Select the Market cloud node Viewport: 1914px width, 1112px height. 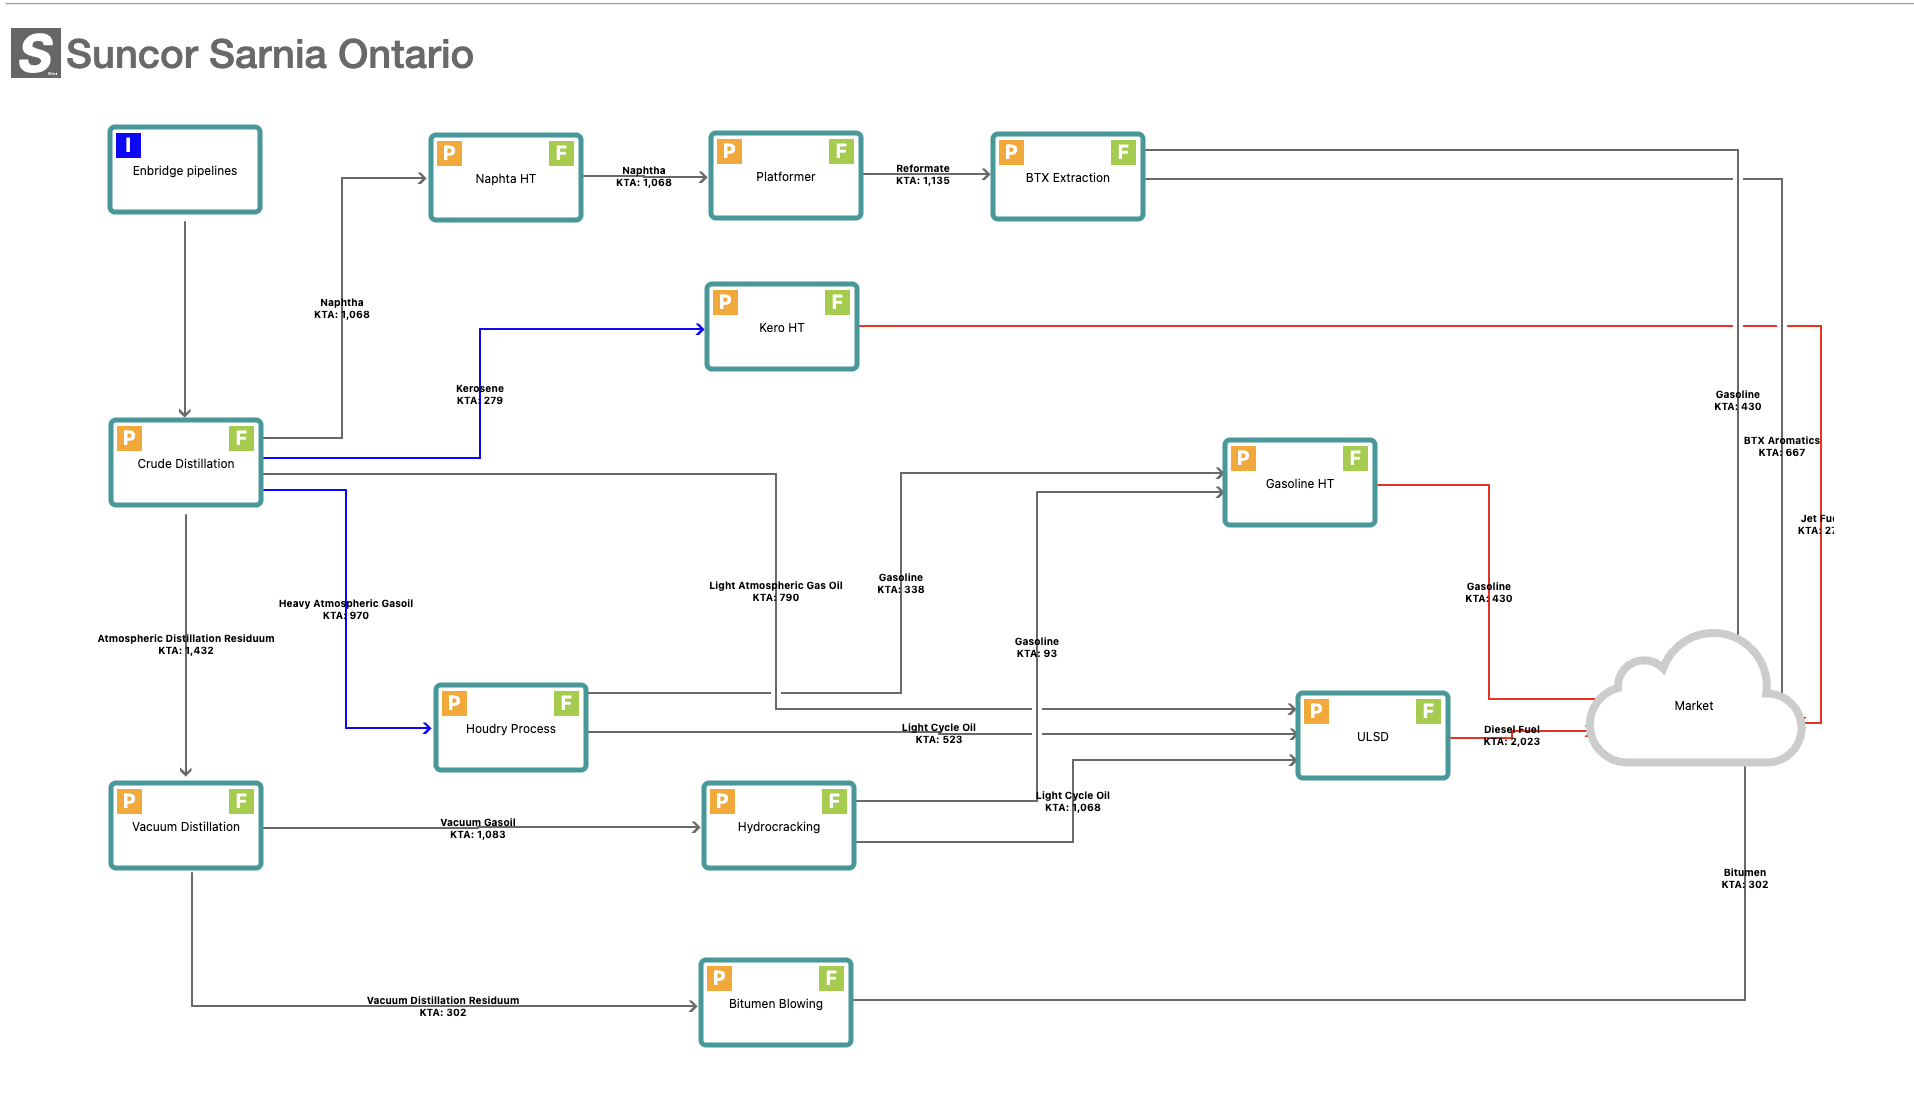1693,706
